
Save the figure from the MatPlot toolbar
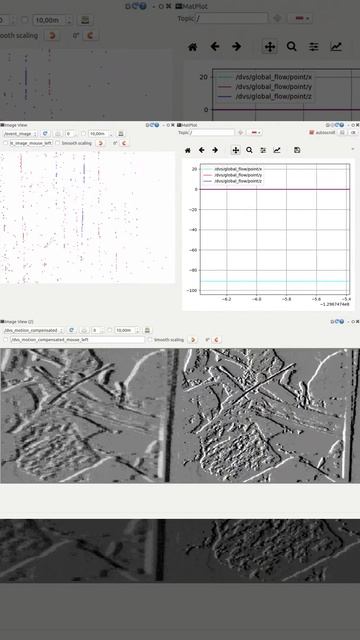click(297, 150)
